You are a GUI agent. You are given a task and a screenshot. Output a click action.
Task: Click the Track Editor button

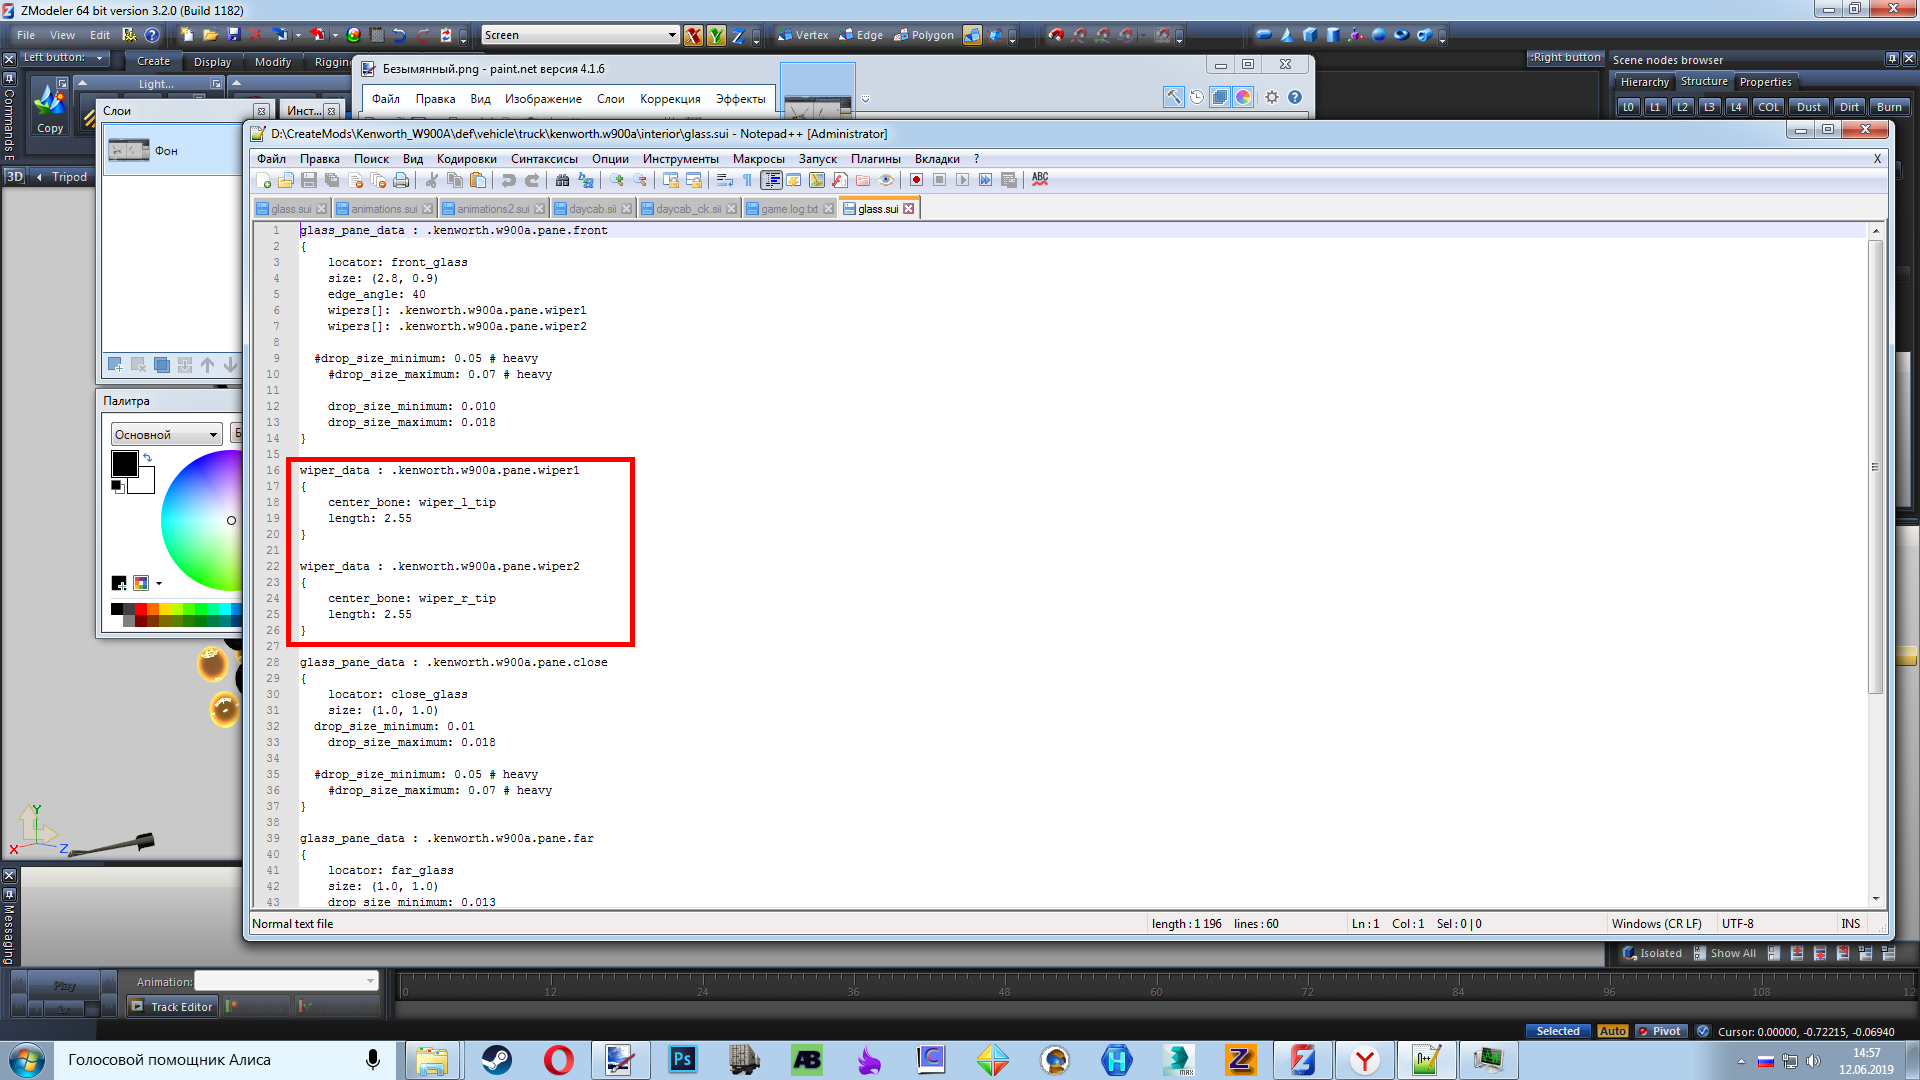coord(172,1007)
